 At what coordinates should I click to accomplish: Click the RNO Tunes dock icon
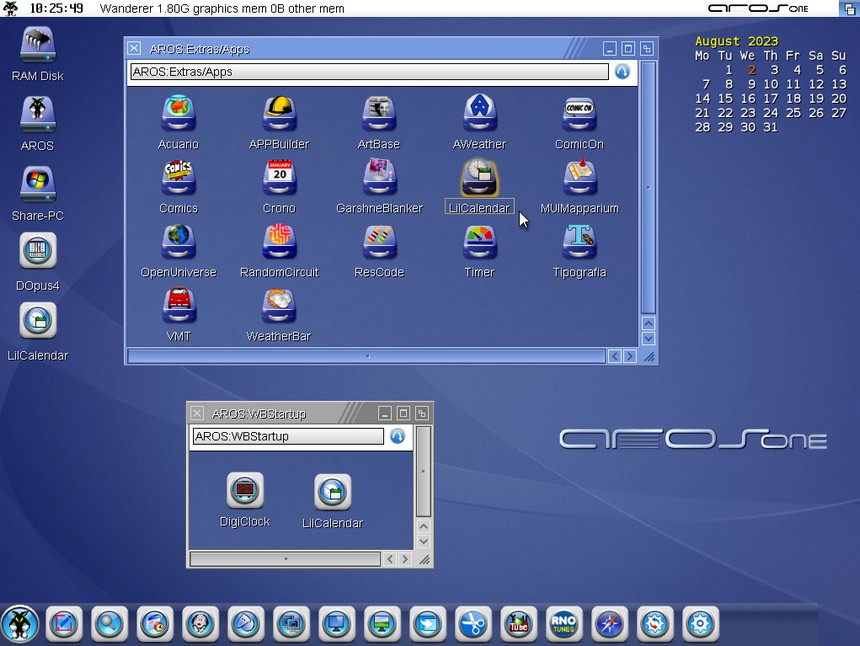point(564,624)
